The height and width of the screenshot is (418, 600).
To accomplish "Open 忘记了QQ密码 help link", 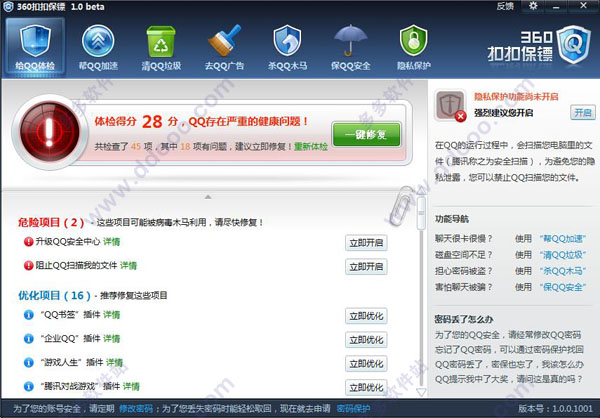I will click(x=509, y=349).
